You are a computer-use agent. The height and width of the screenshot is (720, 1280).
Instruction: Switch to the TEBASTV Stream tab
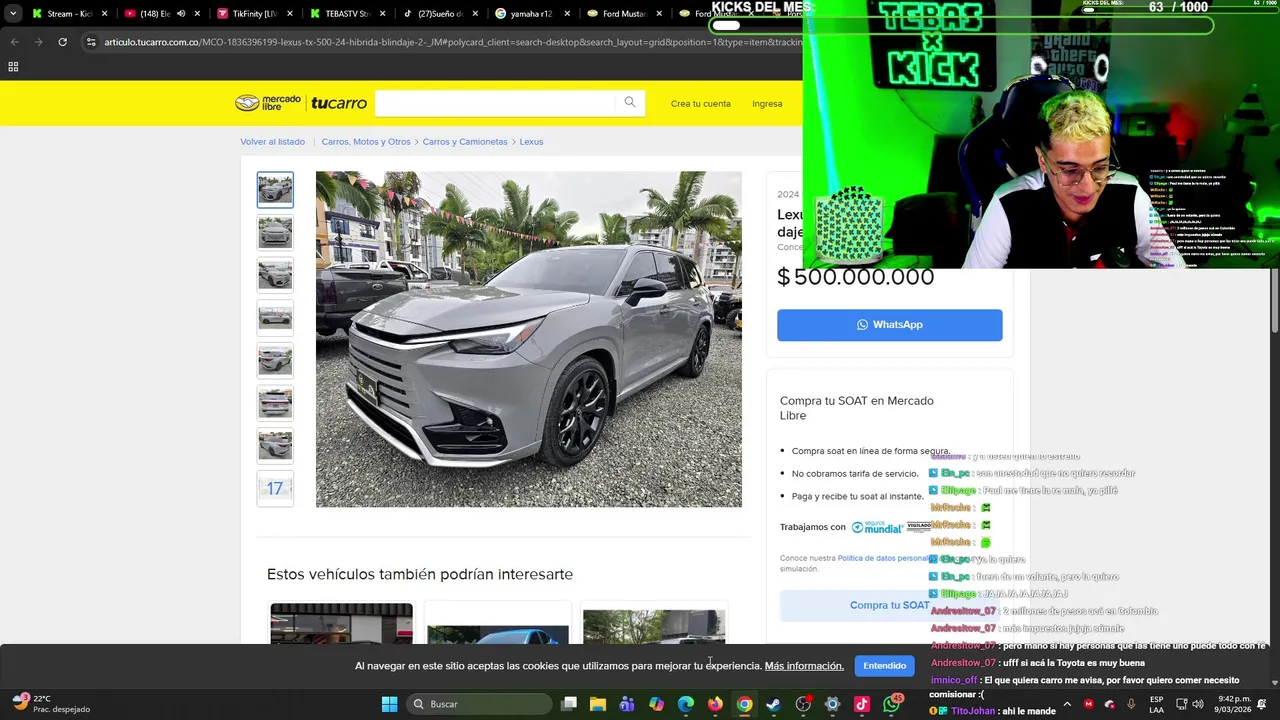(x=345, y=14)
